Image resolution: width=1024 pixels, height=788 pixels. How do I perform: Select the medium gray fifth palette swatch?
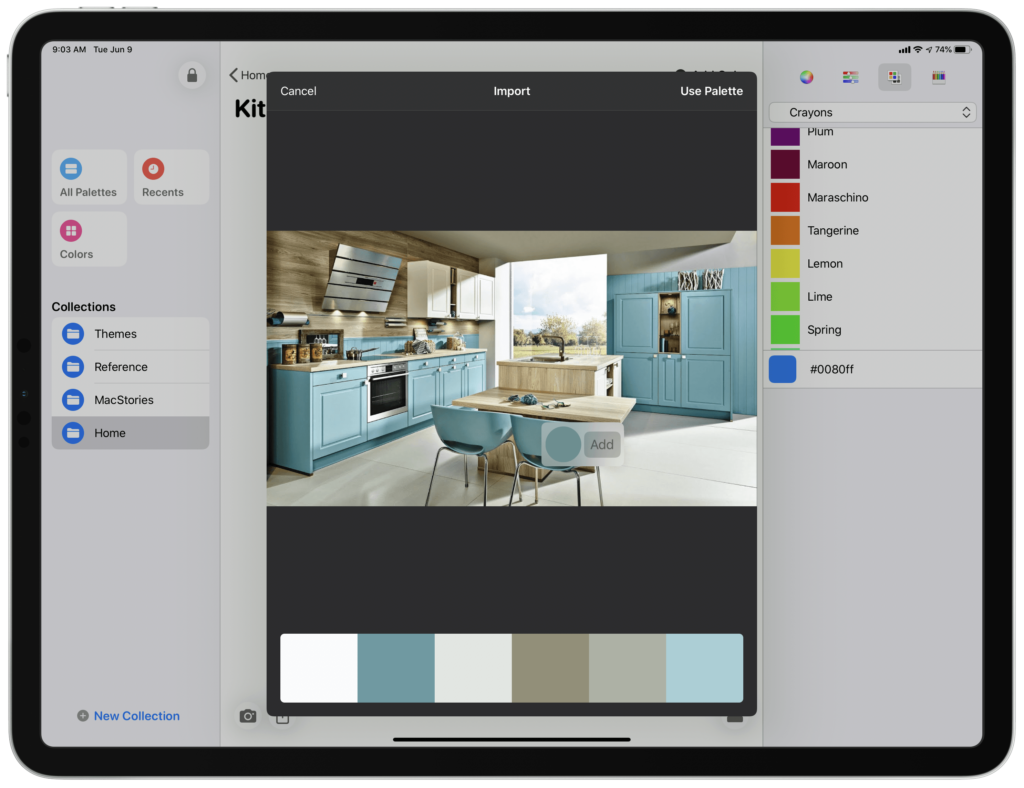pyautogui.click(x=627, y=668)
